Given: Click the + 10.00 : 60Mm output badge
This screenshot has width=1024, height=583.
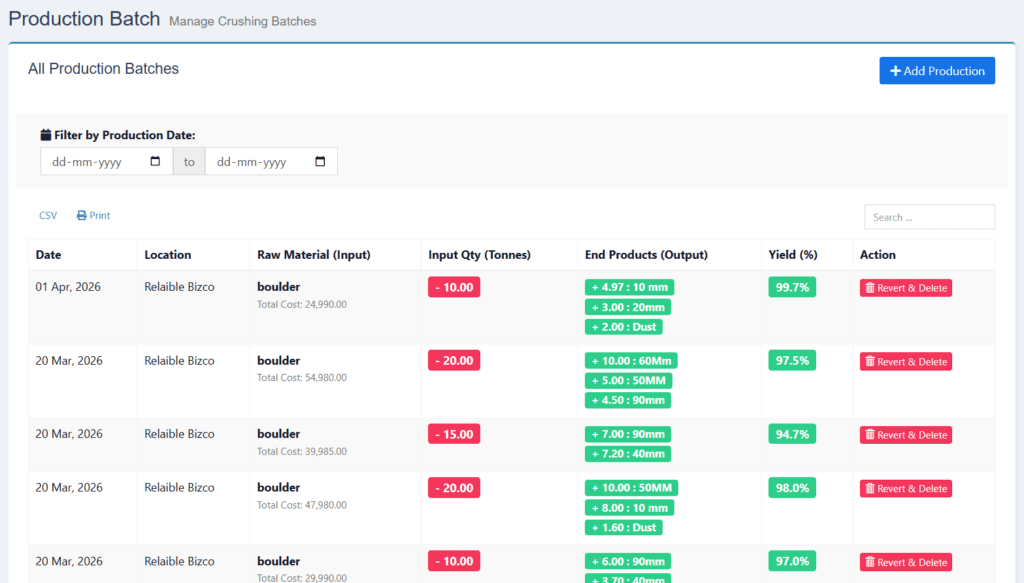Looking at the screenshot, I should tap(631, 360).
